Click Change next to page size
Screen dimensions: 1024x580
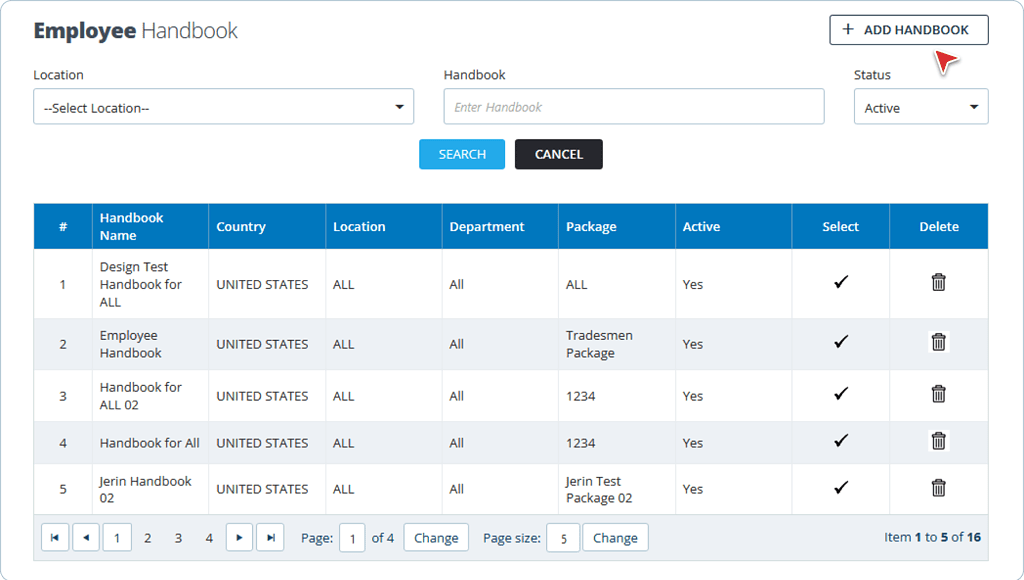pos(614,537)
